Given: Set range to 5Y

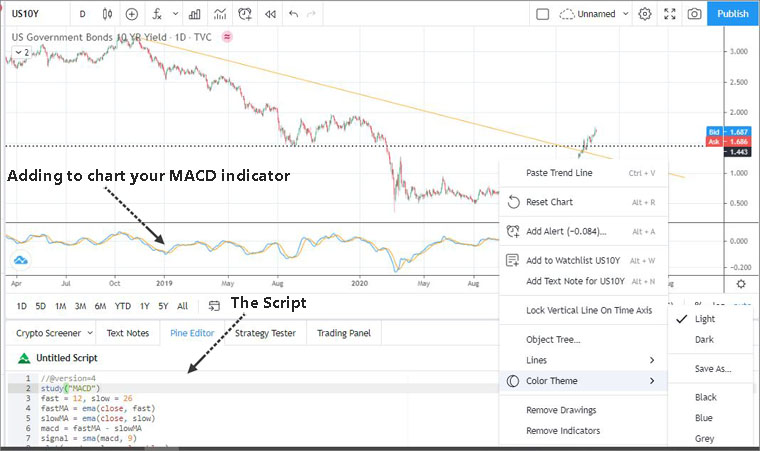Looking at the screenshot, I should (163, 306).
